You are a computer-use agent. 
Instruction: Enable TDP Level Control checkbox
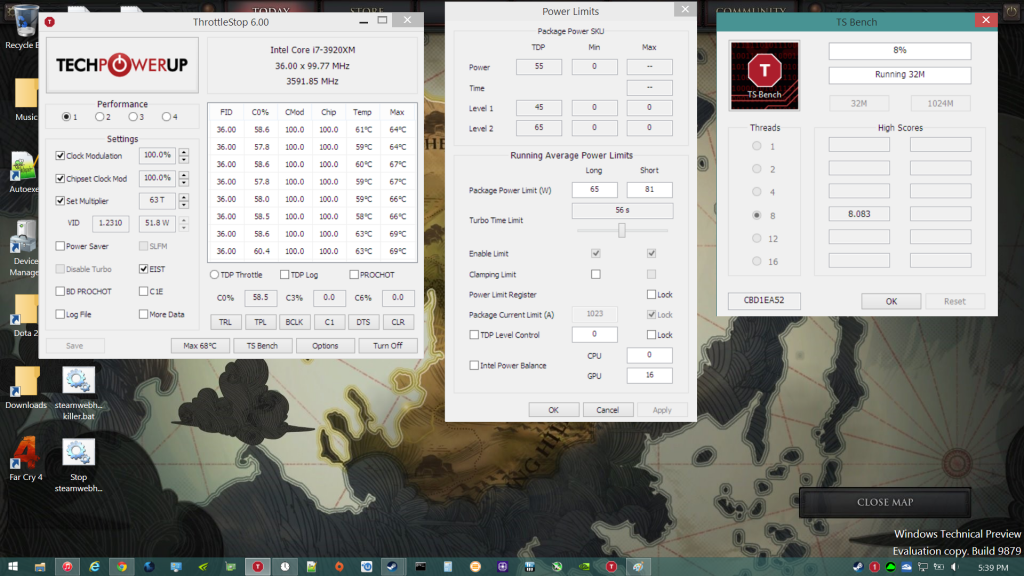click(x=474, y=334)
